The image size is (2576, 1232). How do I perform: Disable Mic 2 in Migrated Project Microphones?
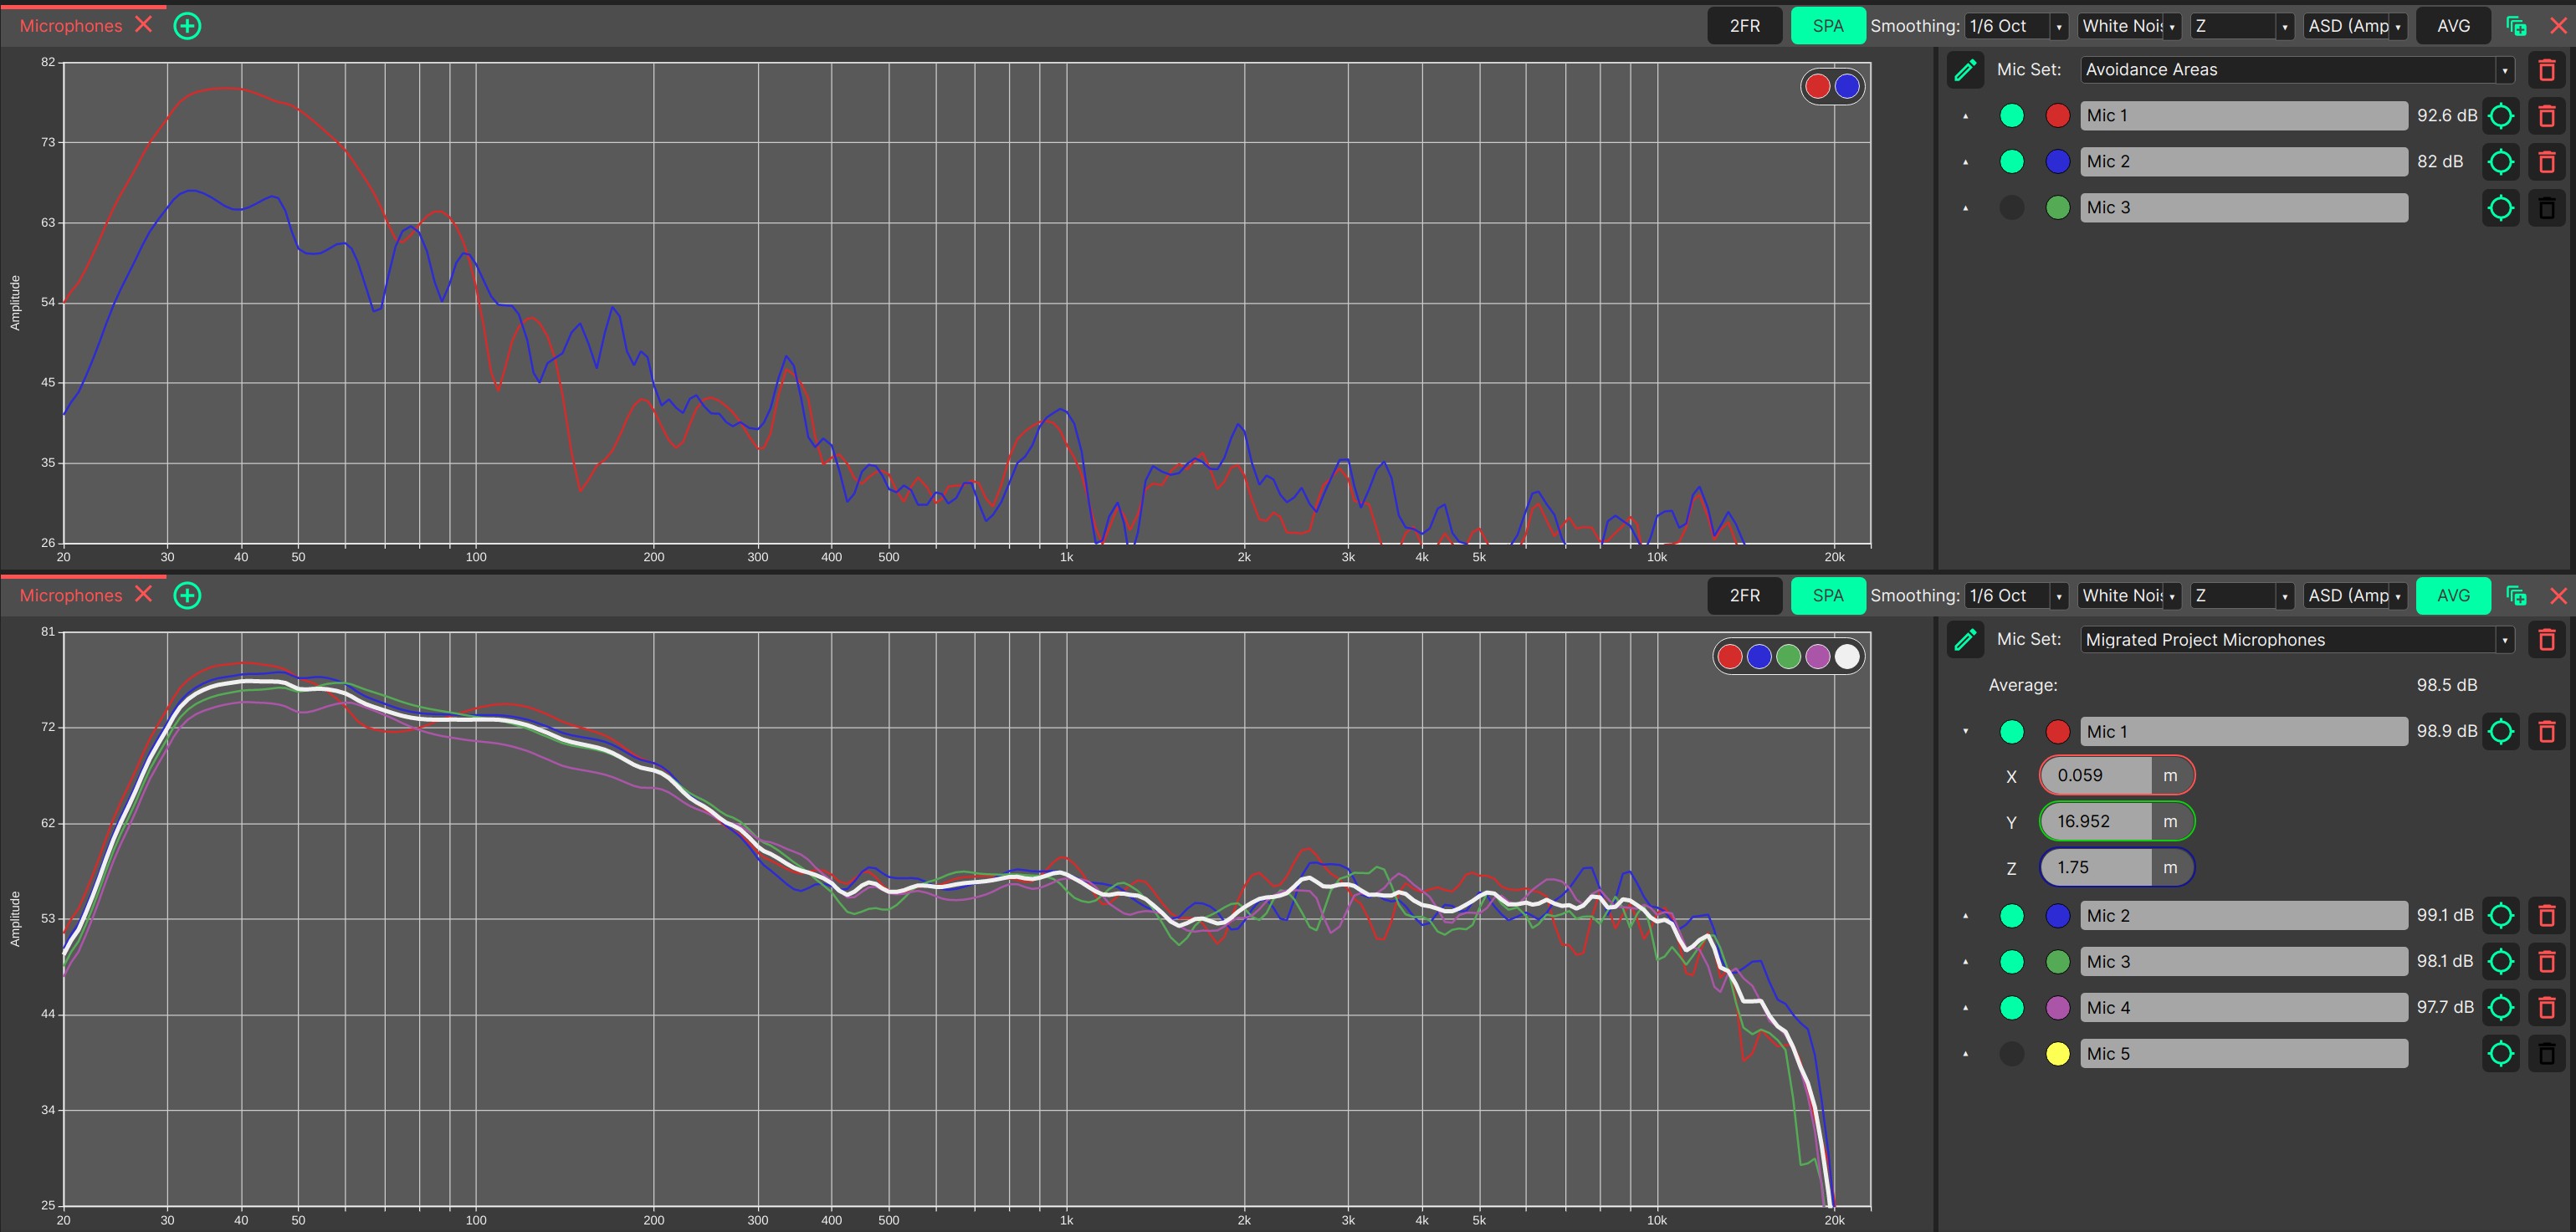click(x=2011, y=916)
